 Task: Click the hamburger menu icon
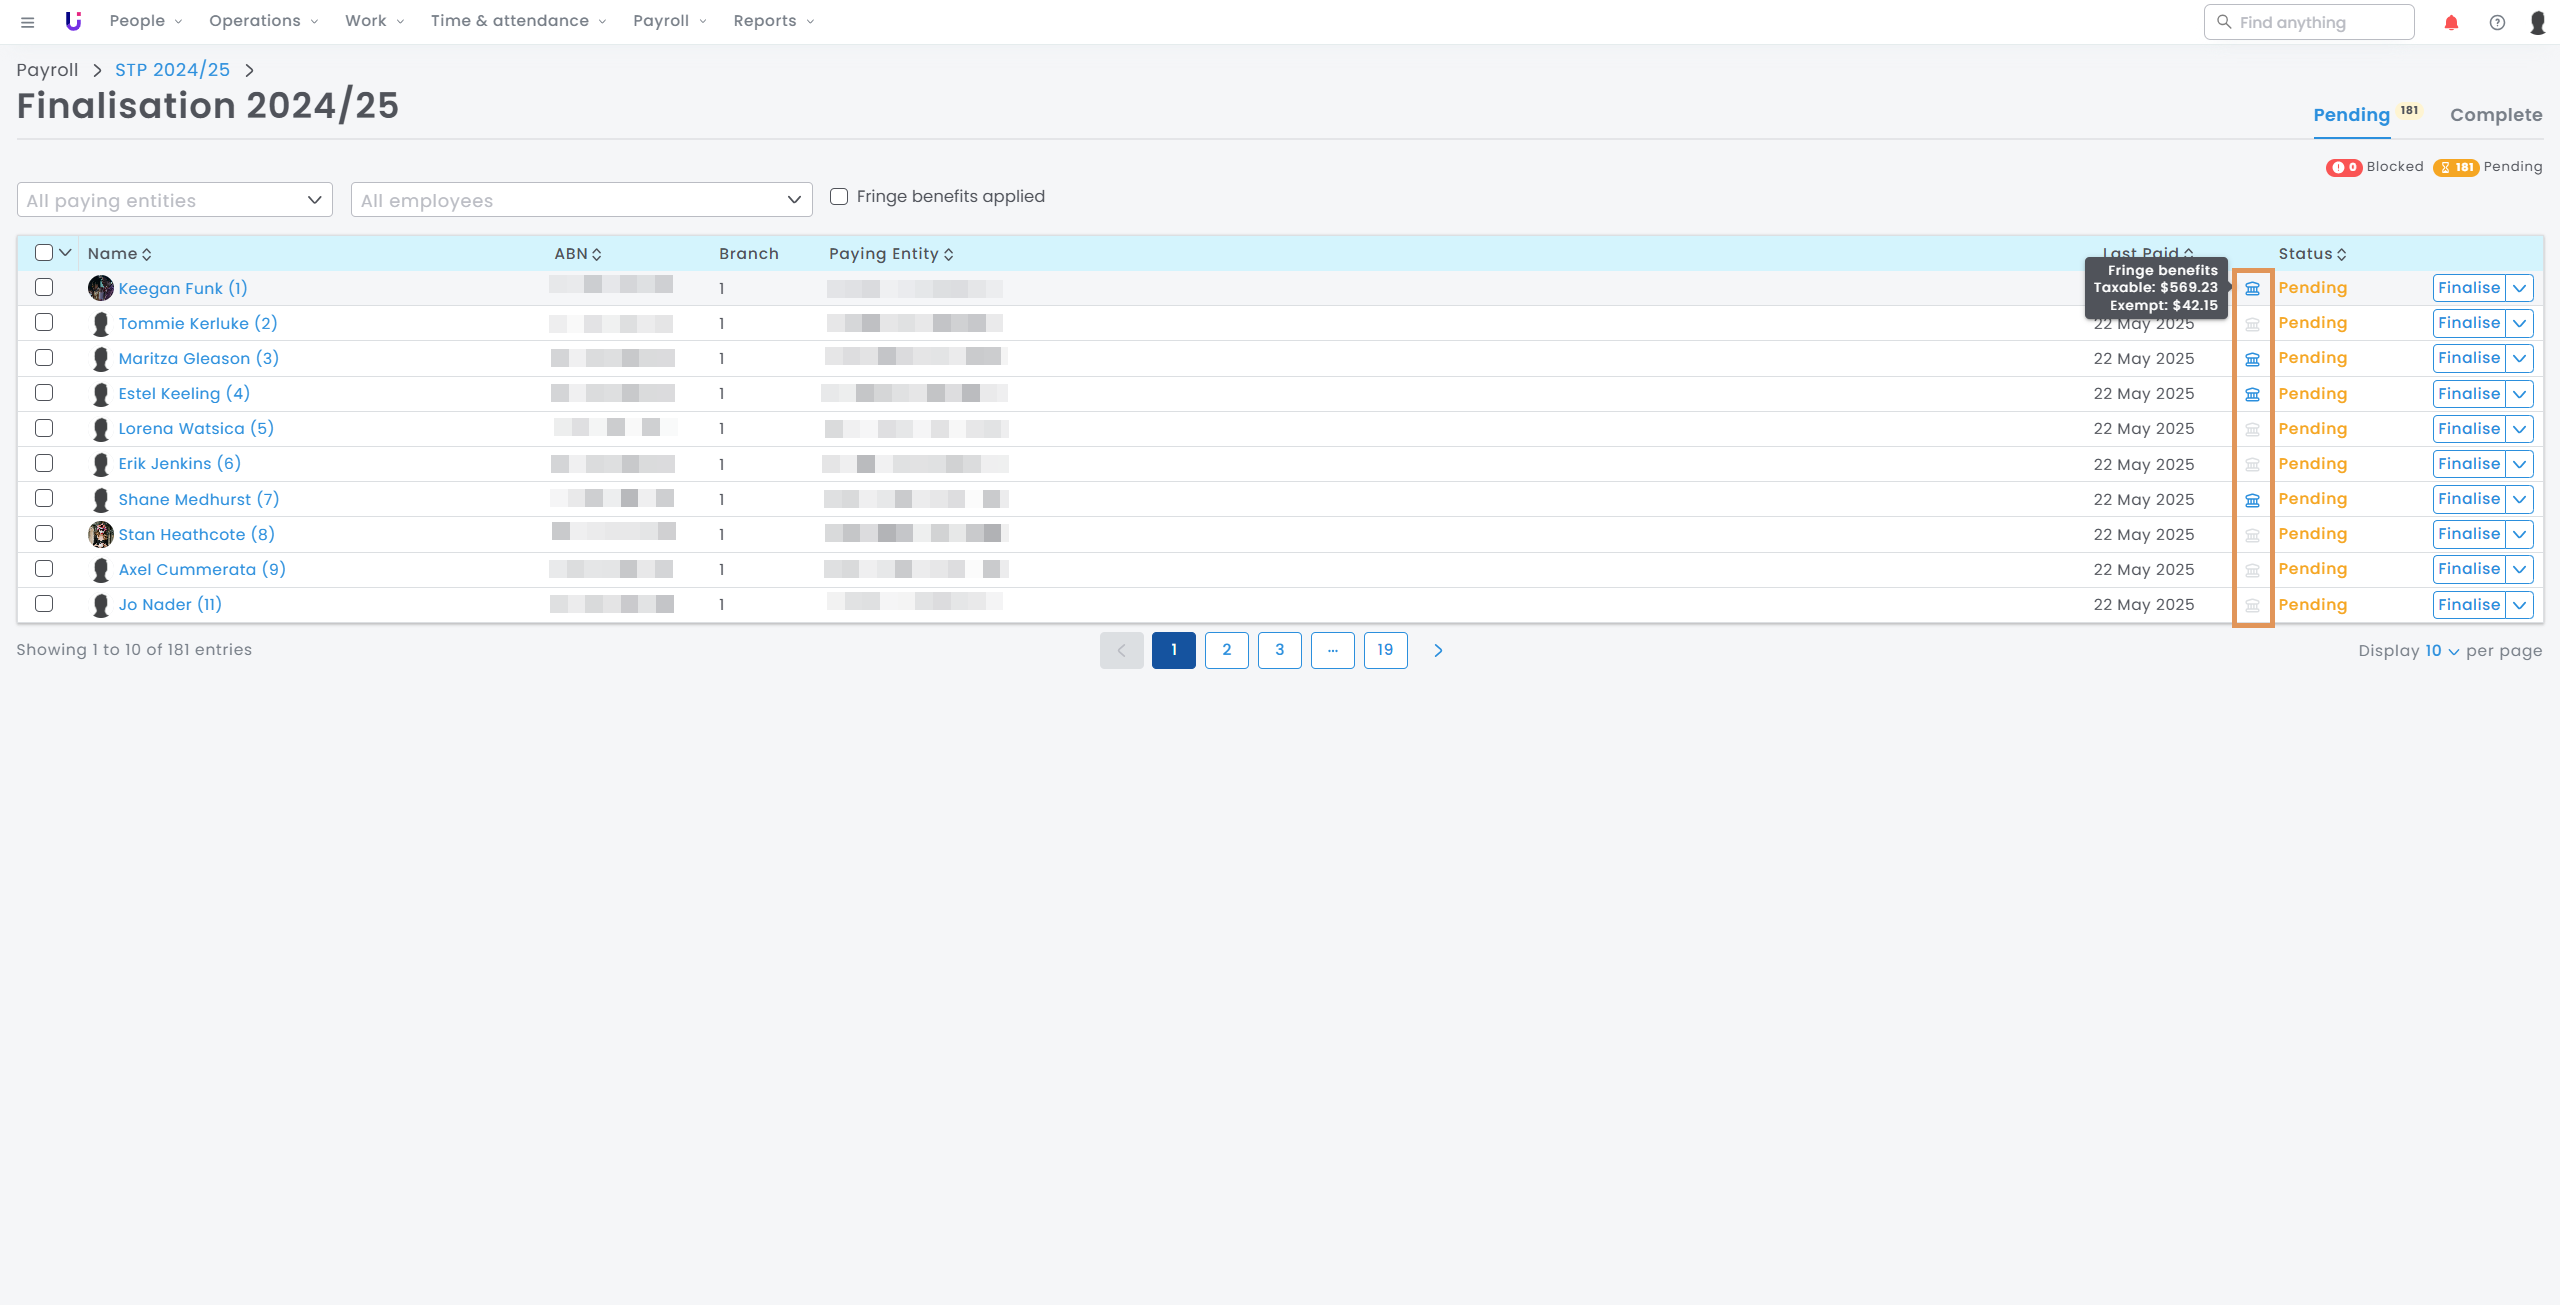point(28,22)
